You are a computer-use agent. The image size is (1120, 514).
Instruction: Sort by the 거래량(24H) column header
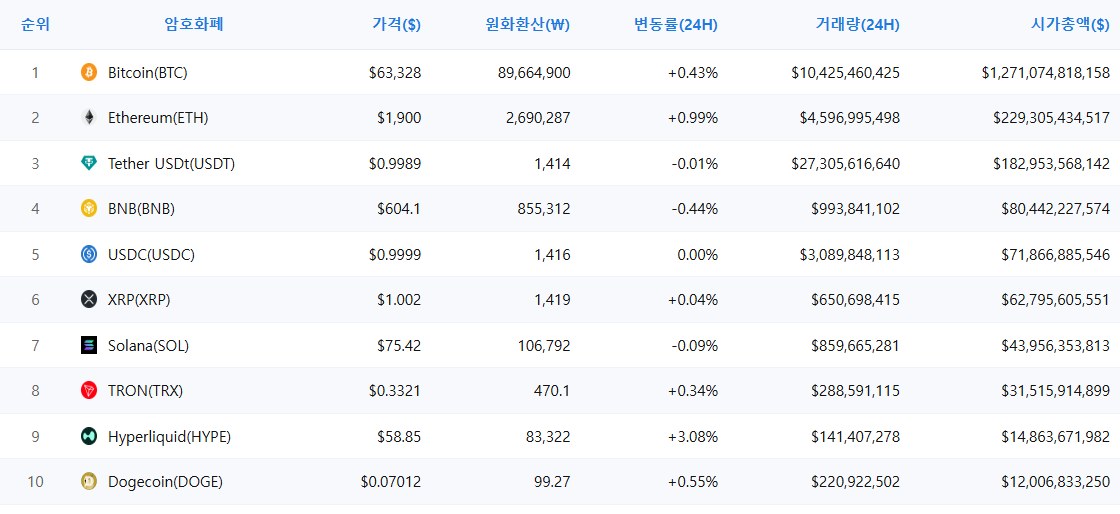coord(857,25)
